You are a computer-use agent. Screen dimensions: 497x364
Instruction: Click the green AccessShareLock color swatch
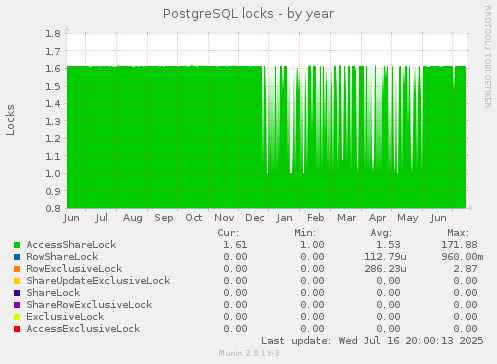17,245
